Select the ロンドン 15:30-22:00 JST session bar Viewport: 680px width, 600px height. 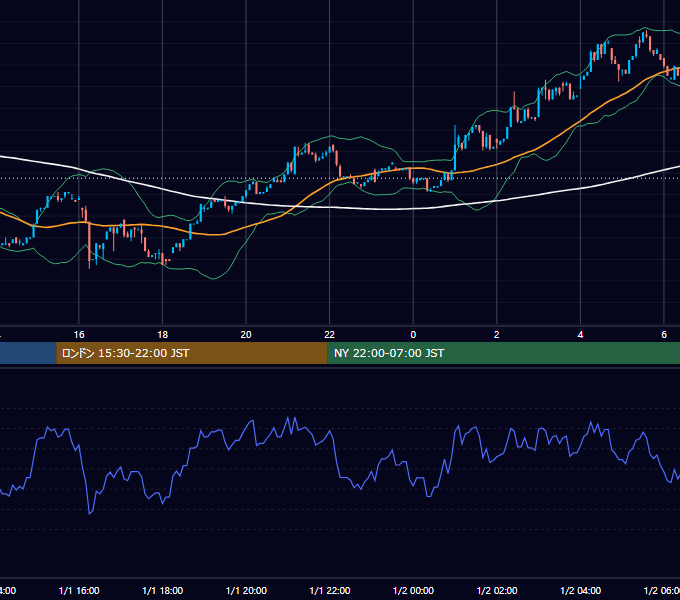[192, 353]
